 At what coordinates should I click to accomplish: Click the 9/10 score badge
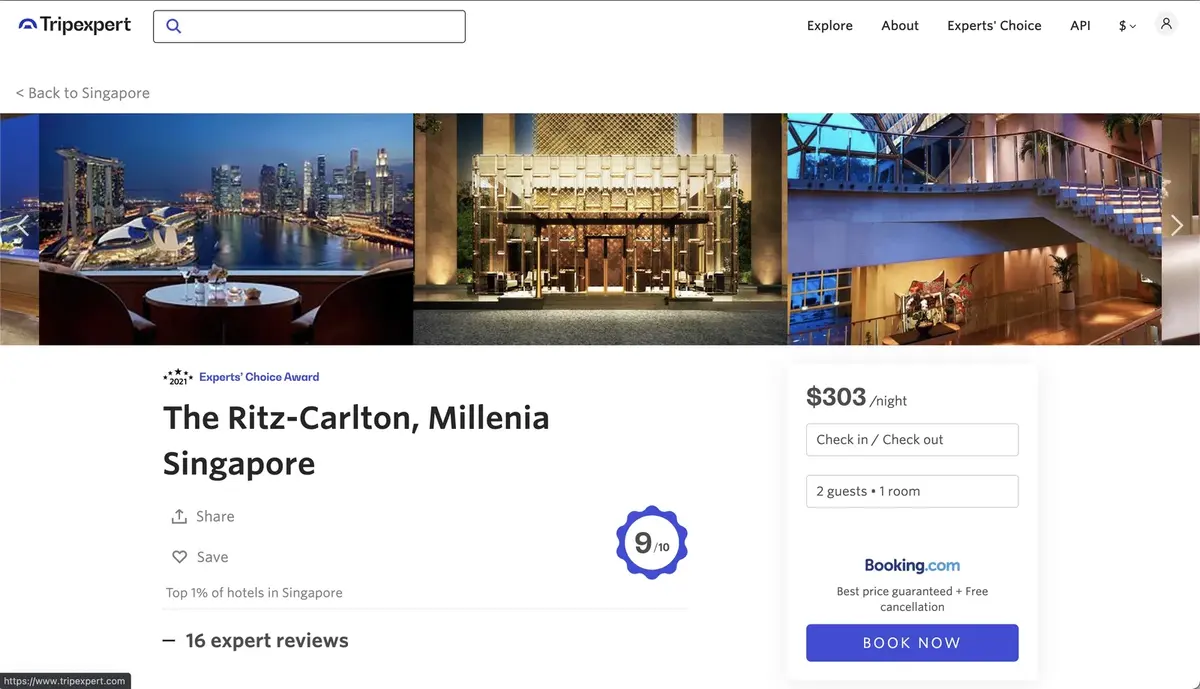pyautogui.click(x=651, y=542)
